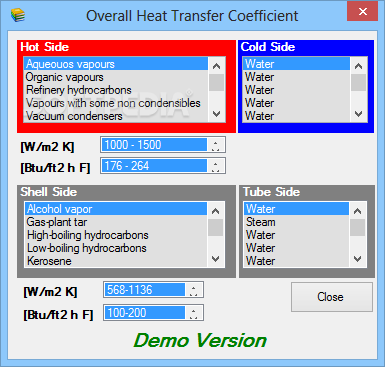The image size is (385, 367).
Task: Select Aqueouos vapours in Hot Side list
Action: pyautogui.click(x=116, y=64)
